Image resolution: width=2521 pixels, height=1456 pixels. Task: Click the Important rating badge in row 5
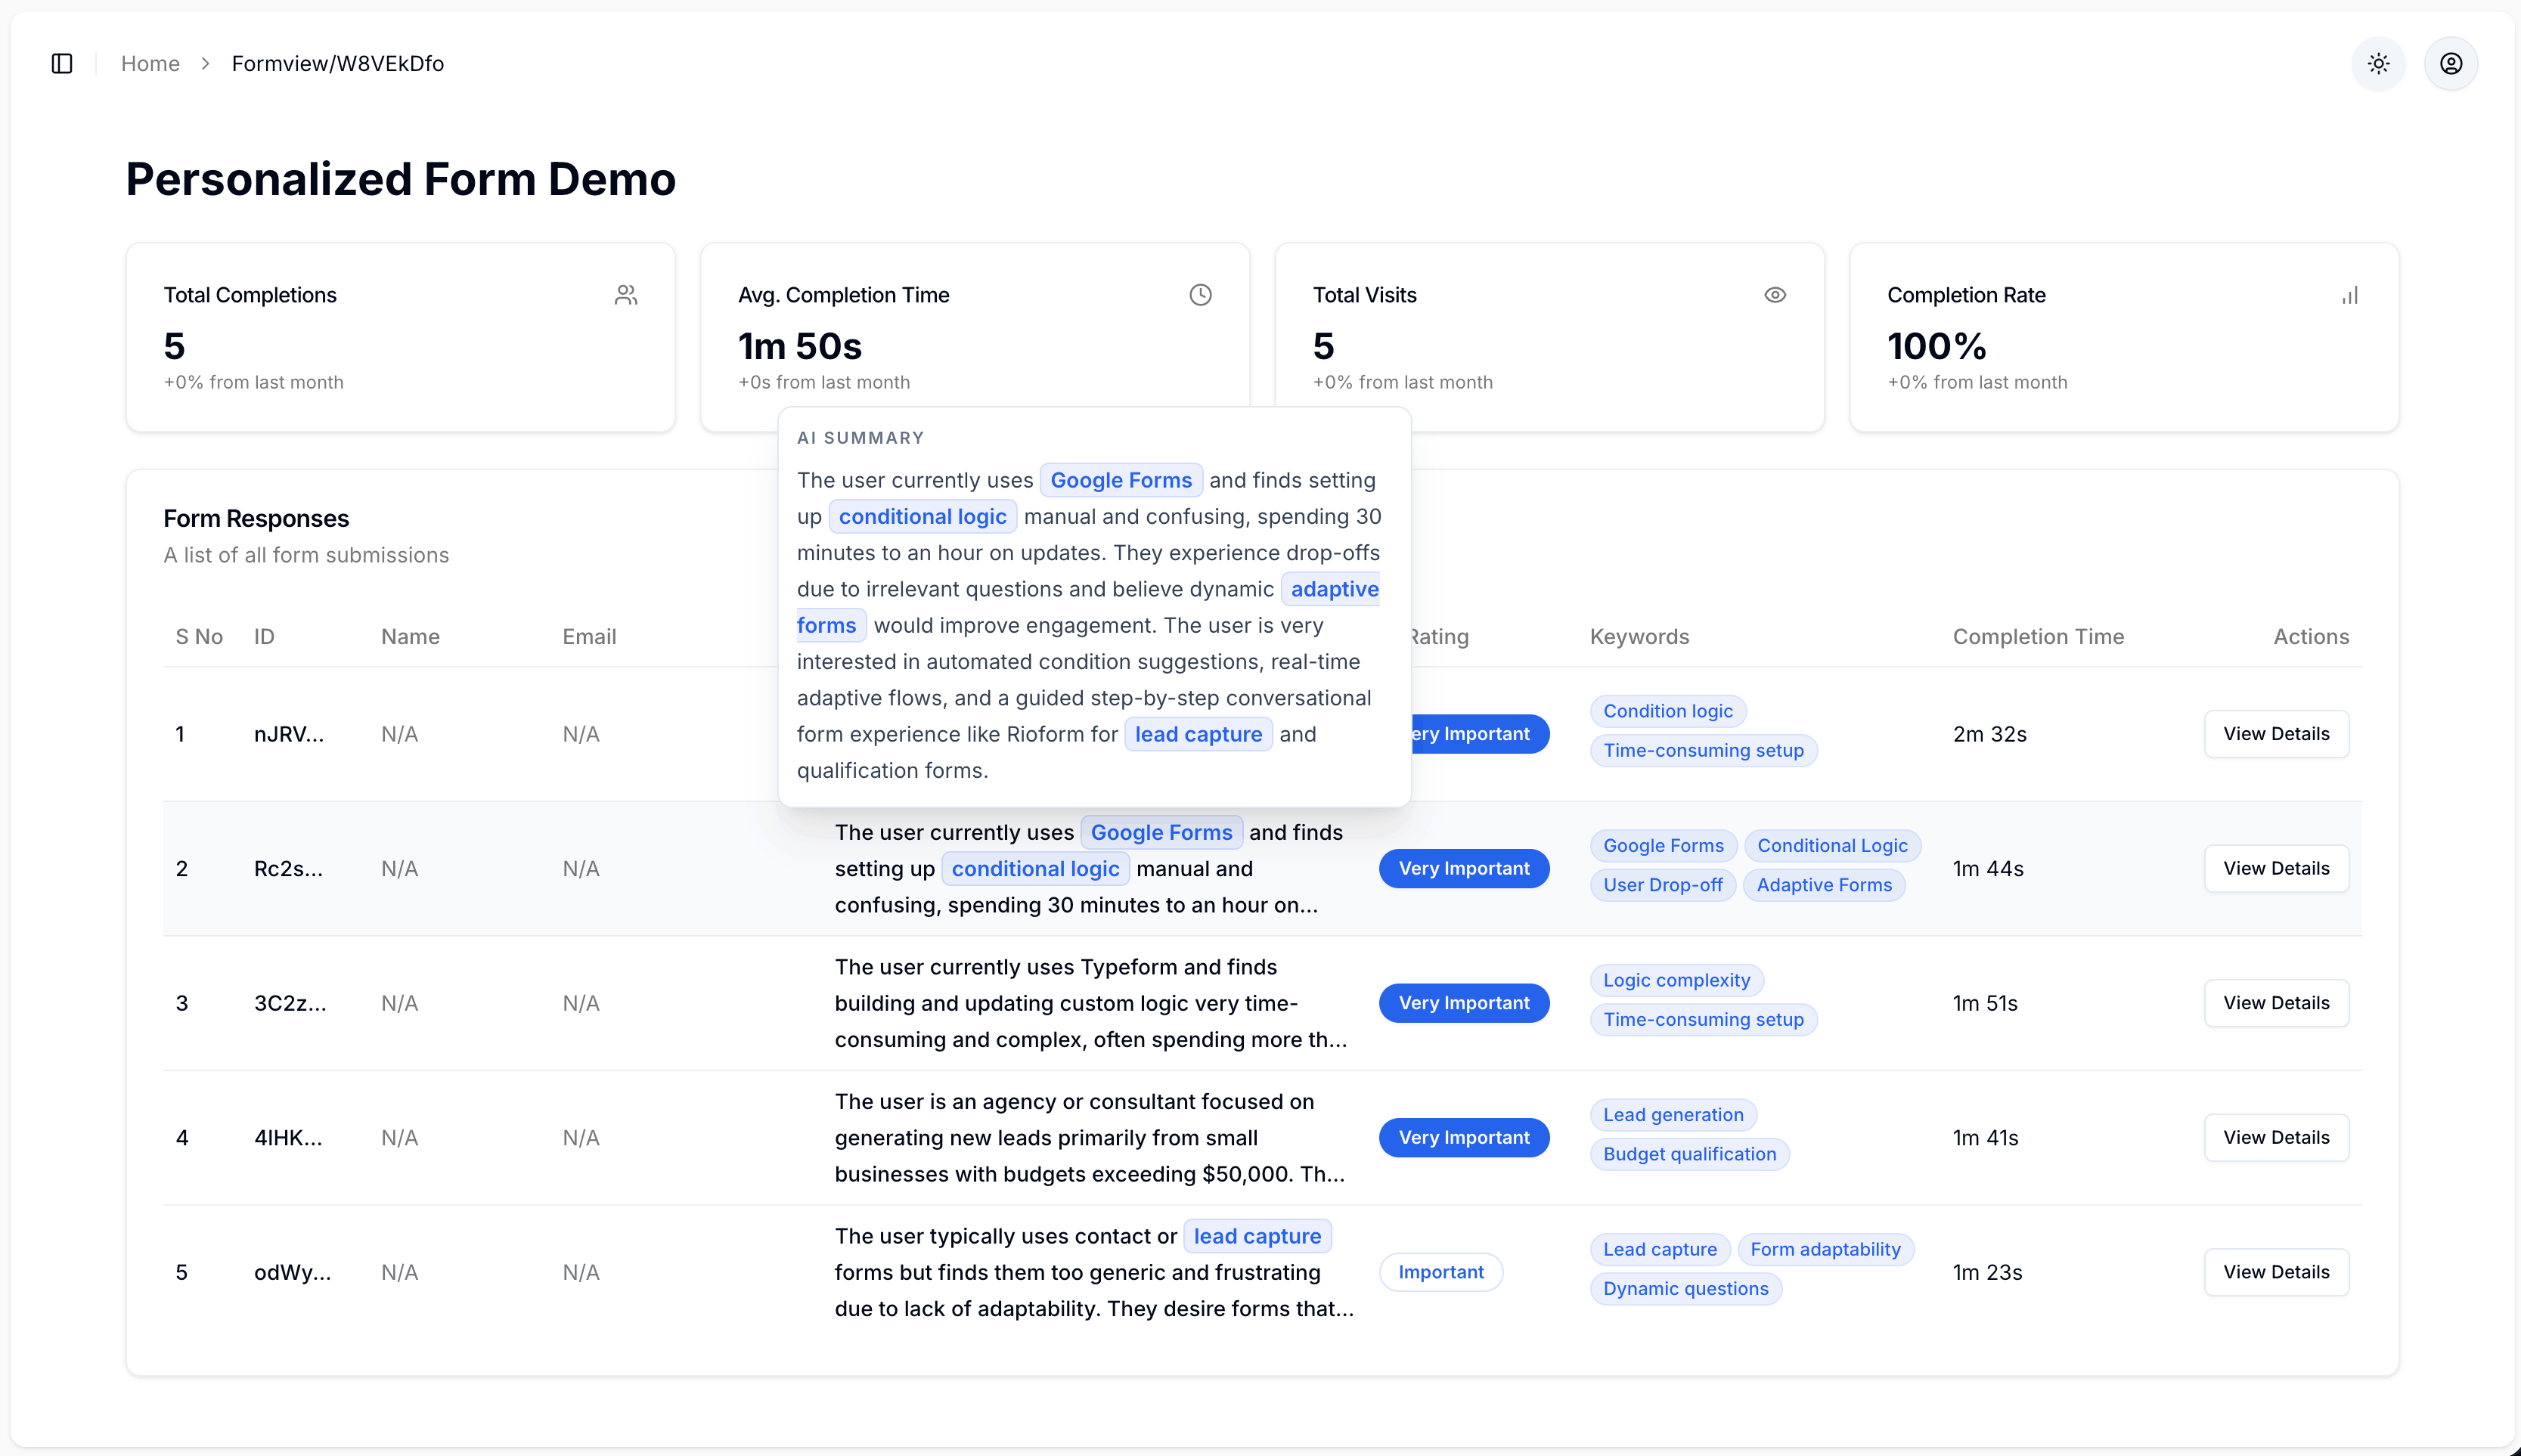click(1441, 1272)
